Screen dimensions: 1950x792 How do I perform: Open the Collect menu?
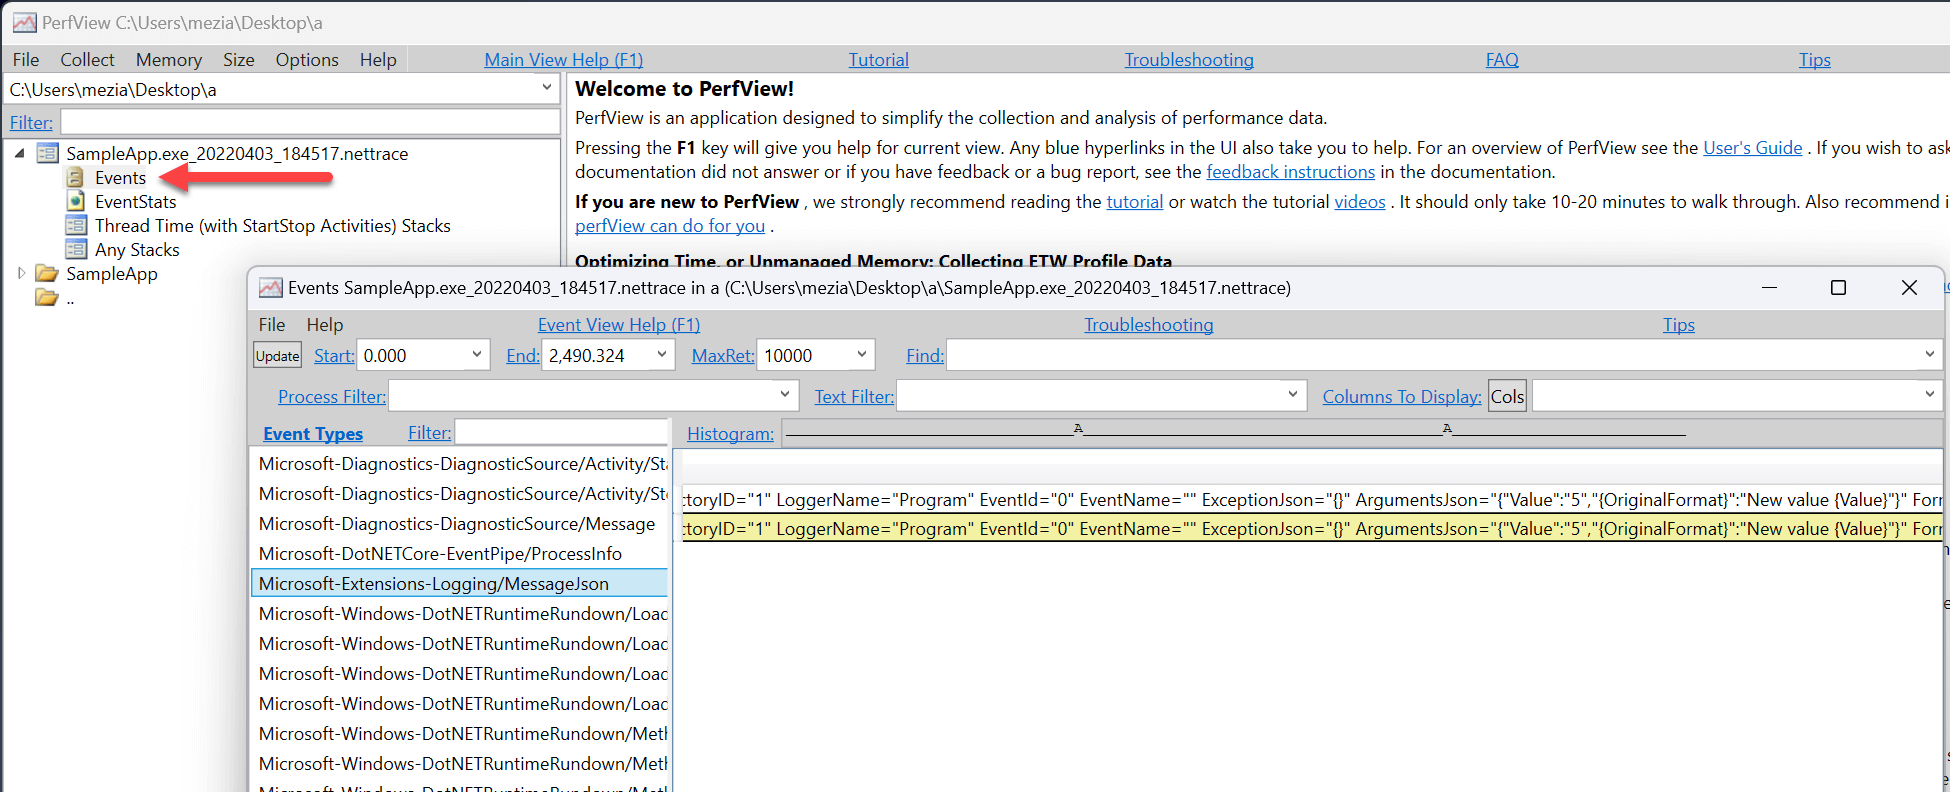[x=87, y=60]
